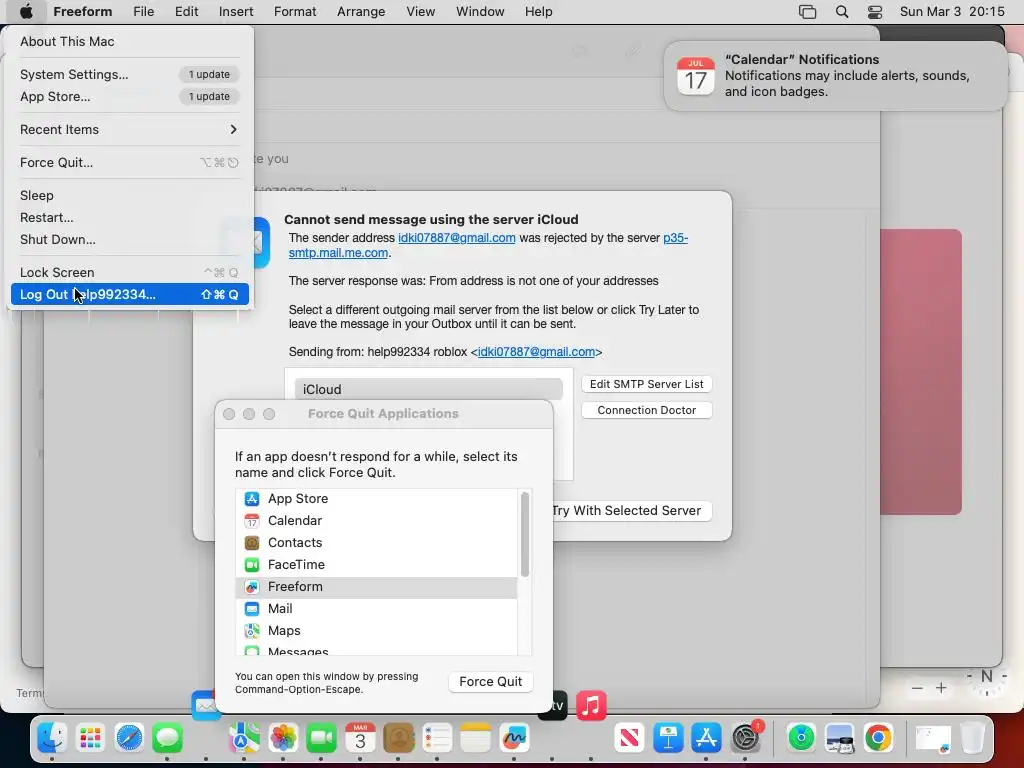Image resolution: width=1024 pixels, height=768 pixels.
Task: Select Maps in Force Quit list
Action: click(x=376, y=631)
